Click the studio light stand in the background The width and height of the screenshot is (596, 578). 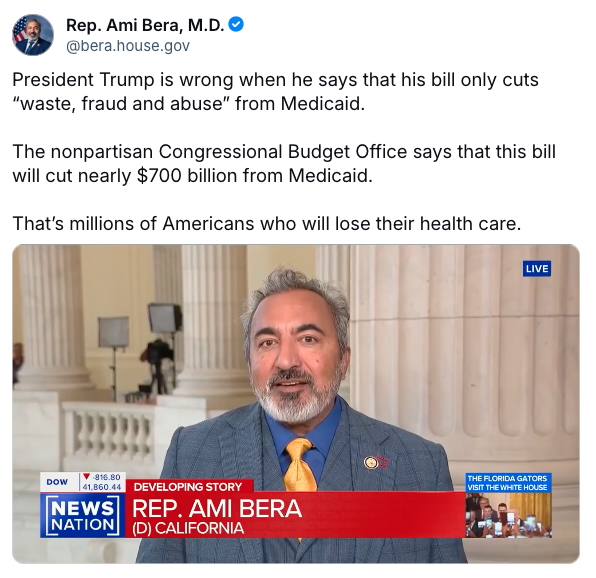114,357
